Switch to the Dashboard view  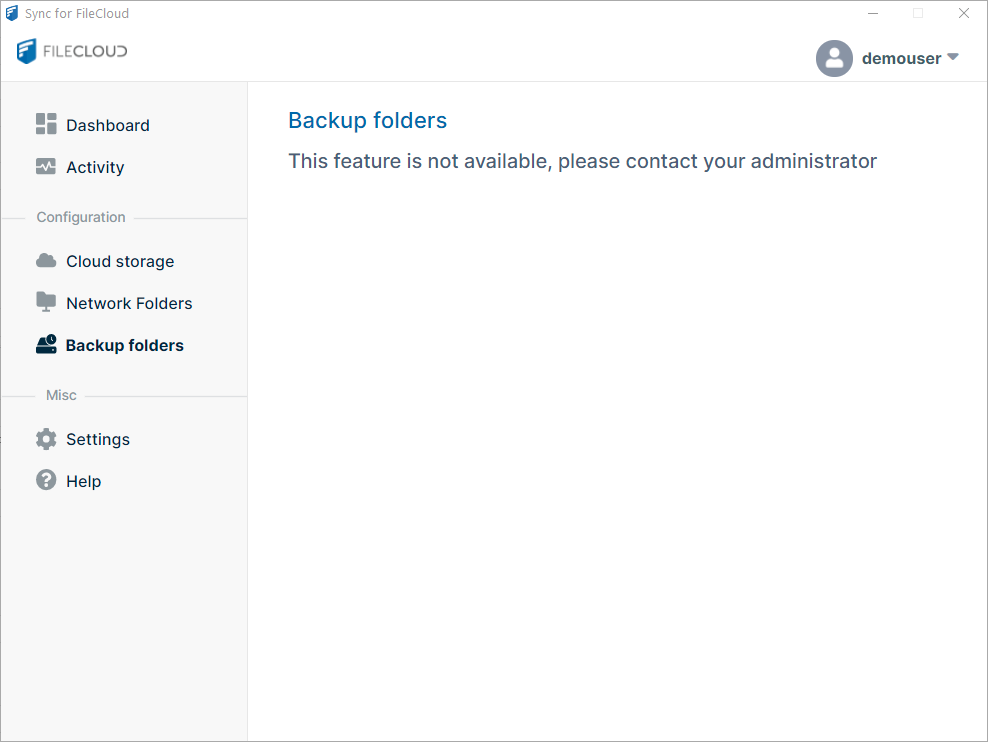tap(108, 124)
